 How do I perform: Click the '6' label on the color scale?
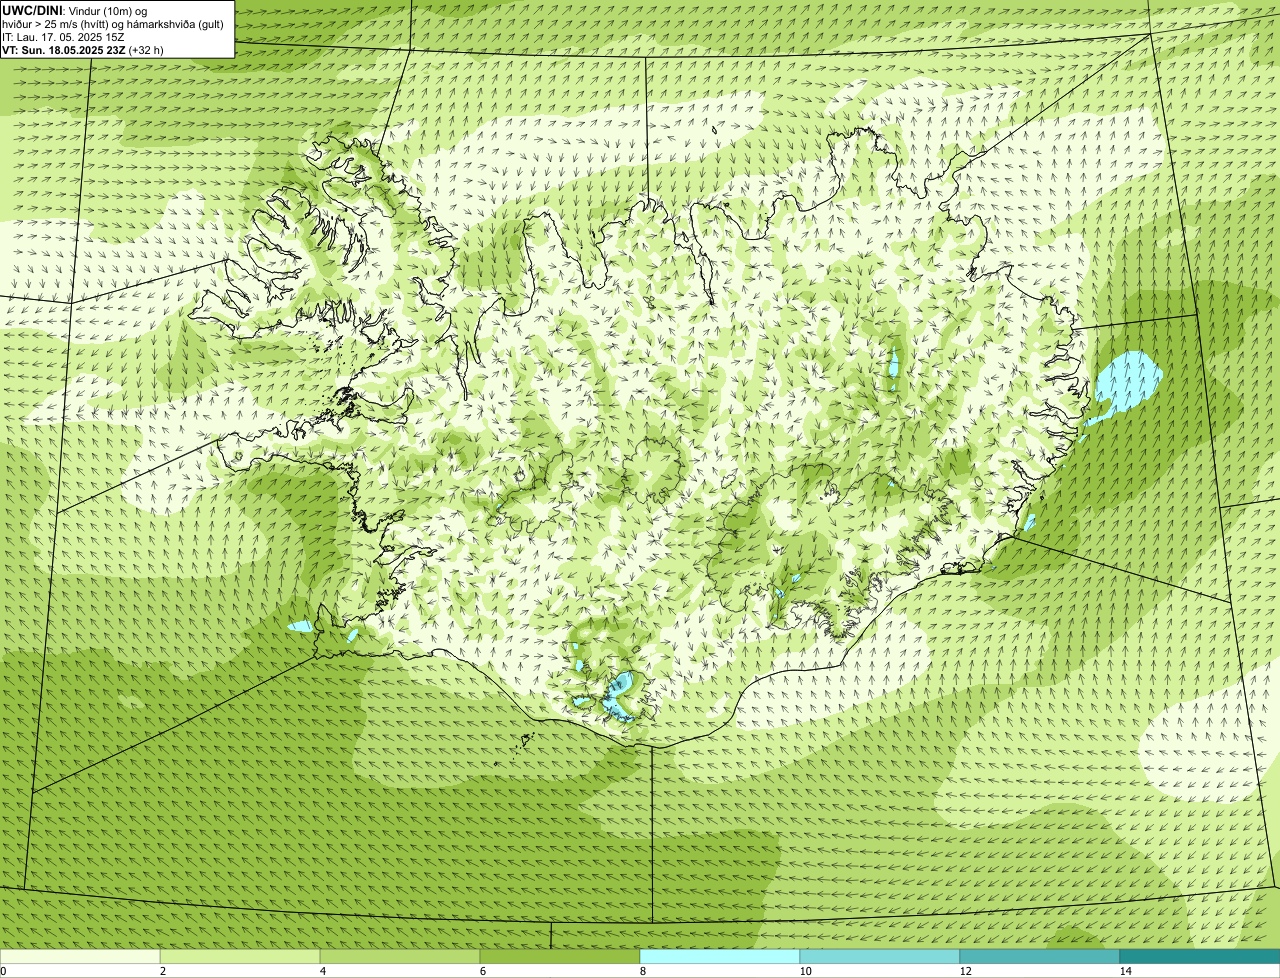(482, 971)
